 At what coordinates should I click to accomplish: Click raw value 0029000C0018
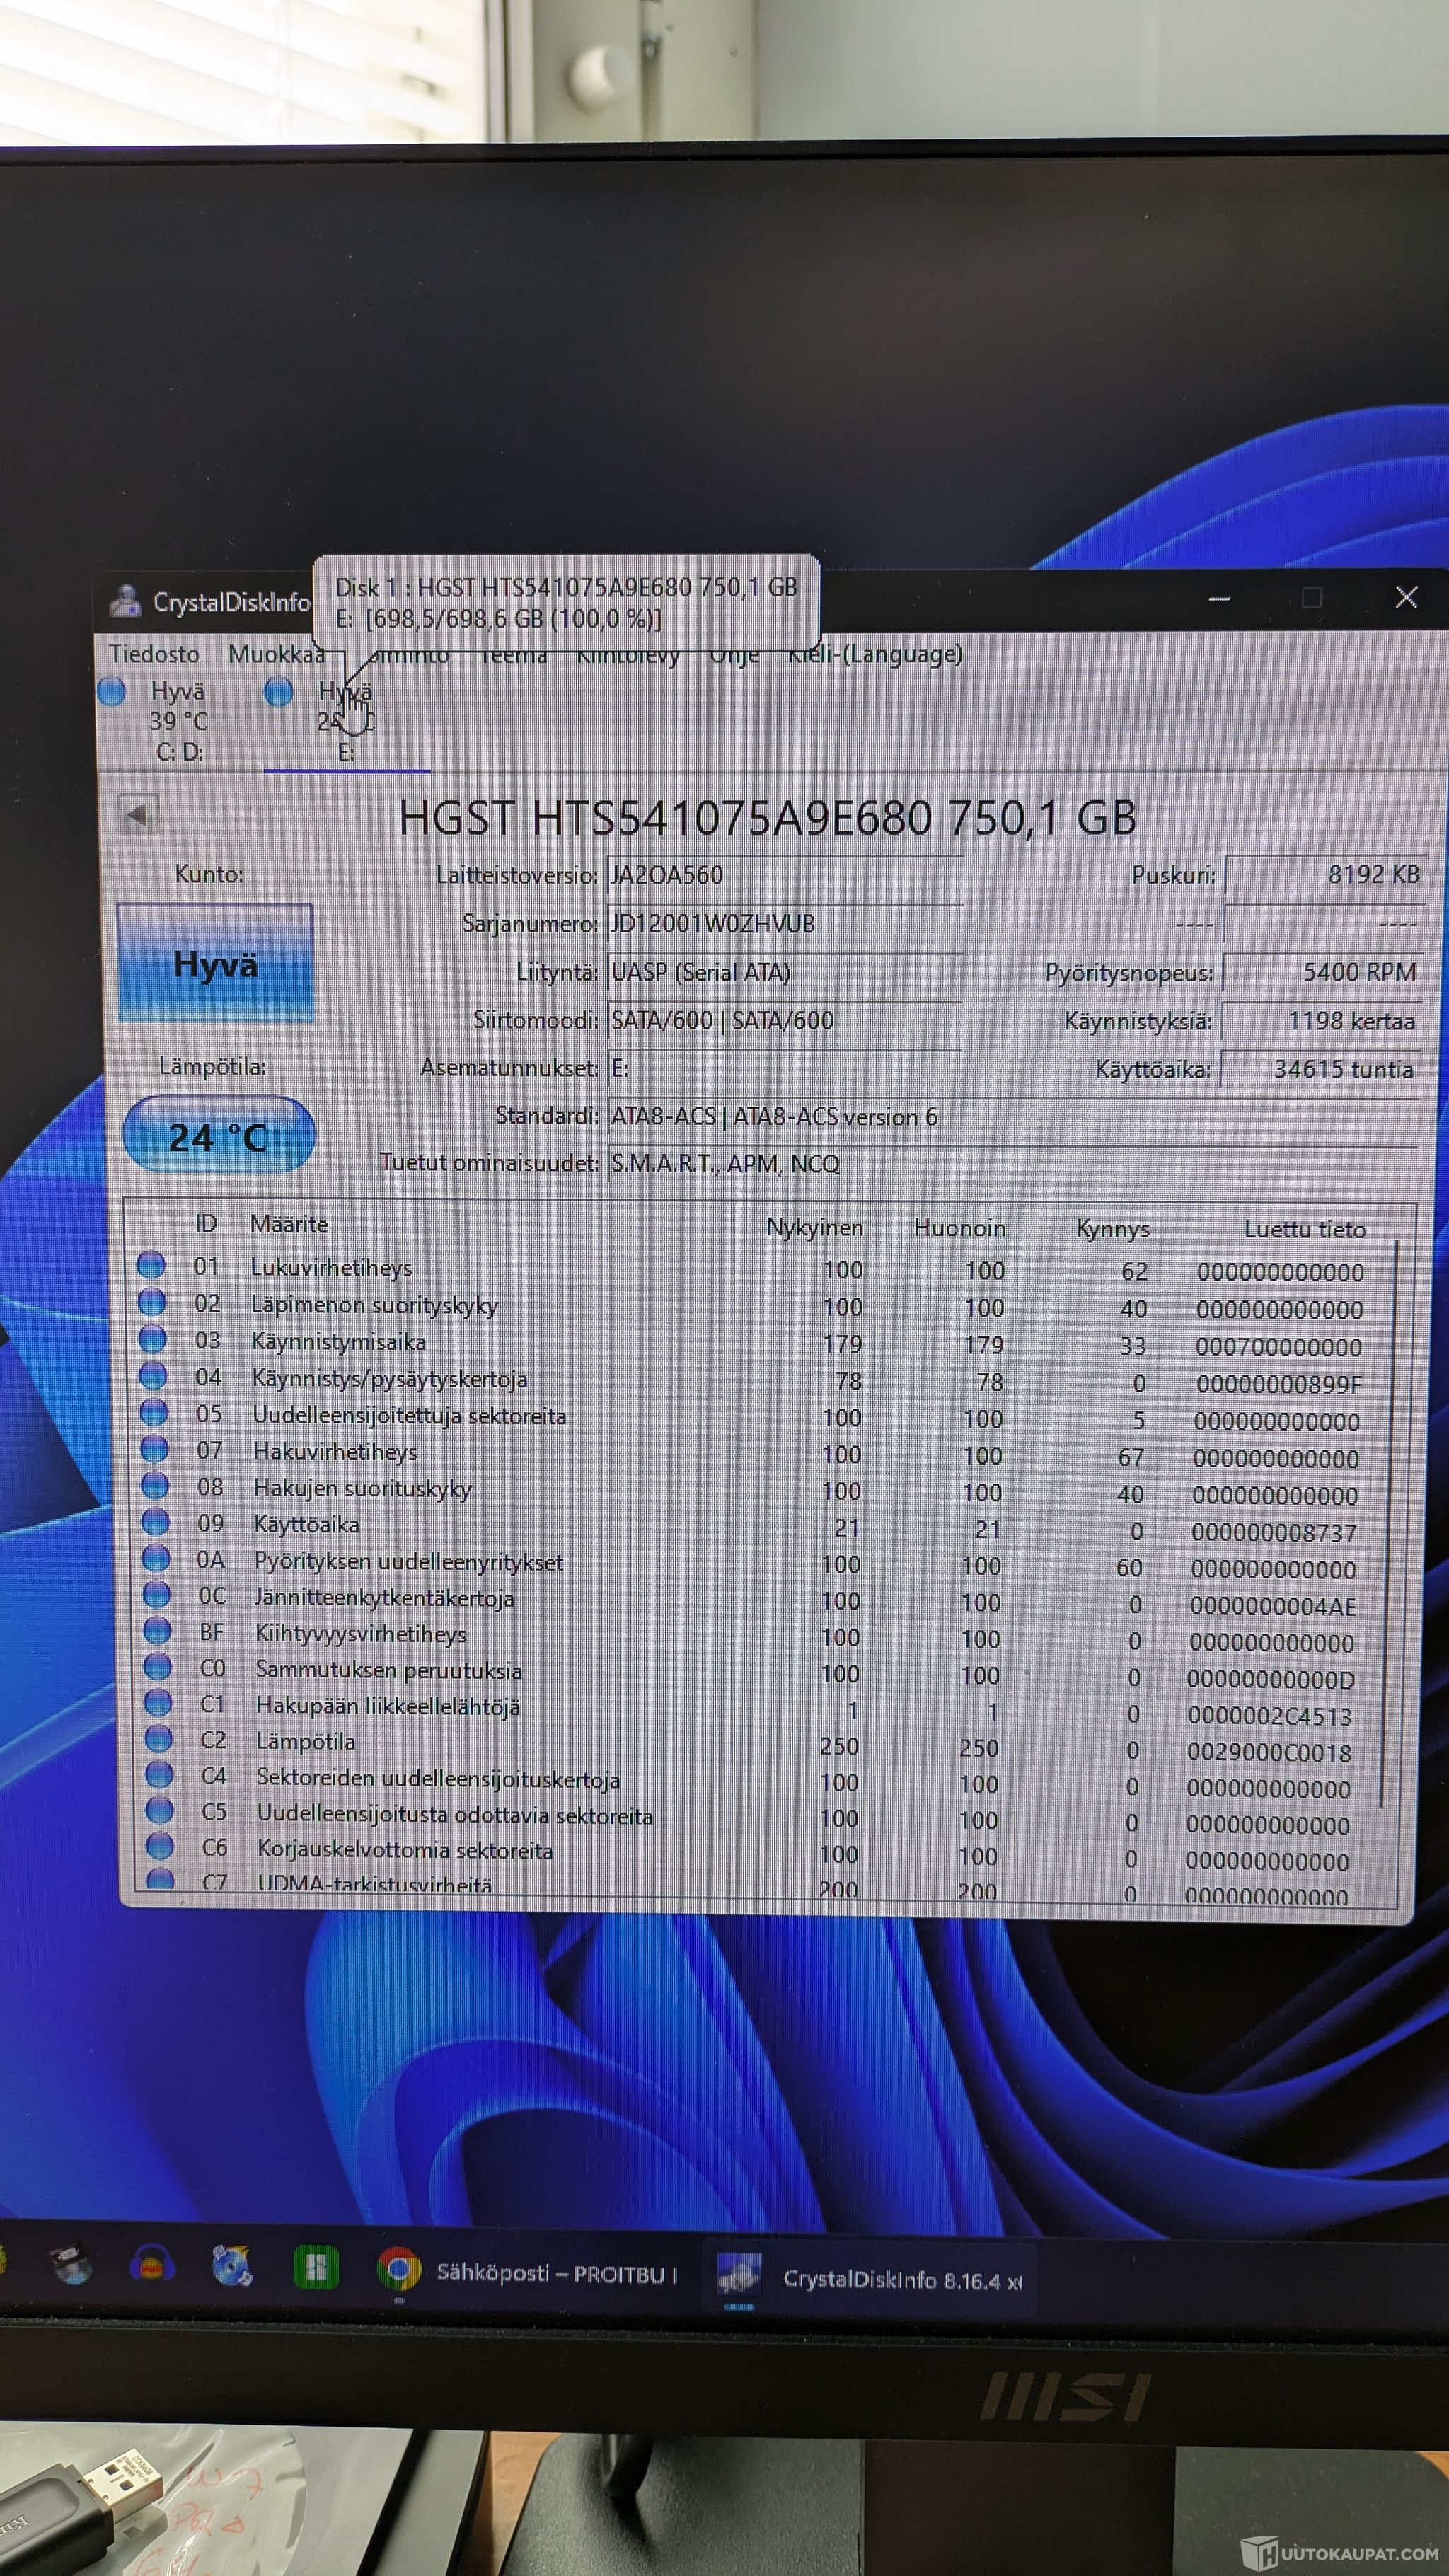point(1269,1752)
